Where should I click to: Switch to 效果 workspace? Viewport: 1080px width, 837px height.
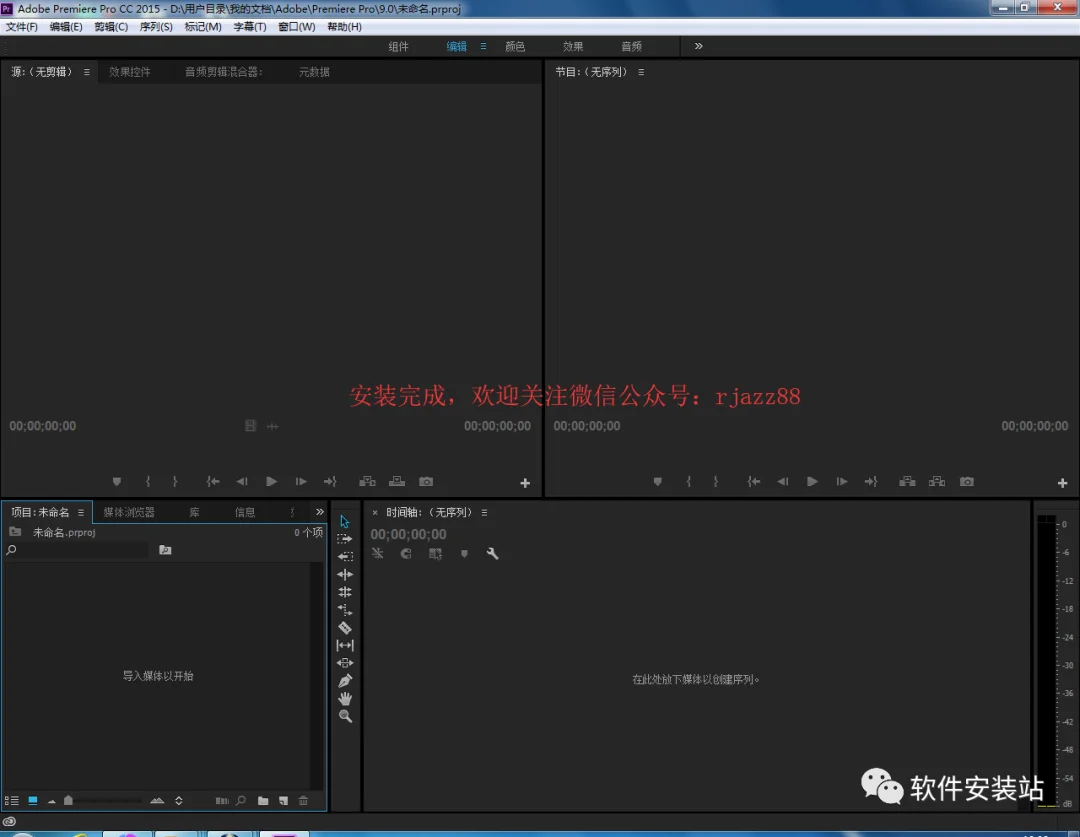[573, 46]
